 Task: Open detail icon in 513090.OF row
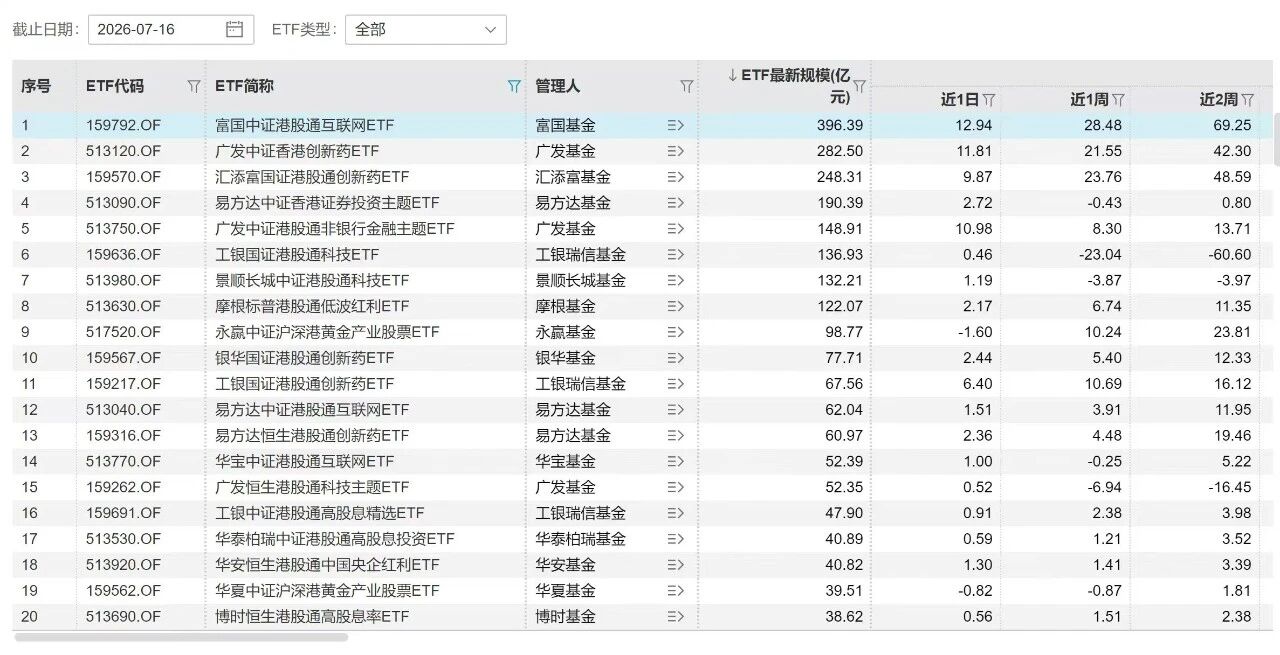pyautogui.click(x=675, y=203)
